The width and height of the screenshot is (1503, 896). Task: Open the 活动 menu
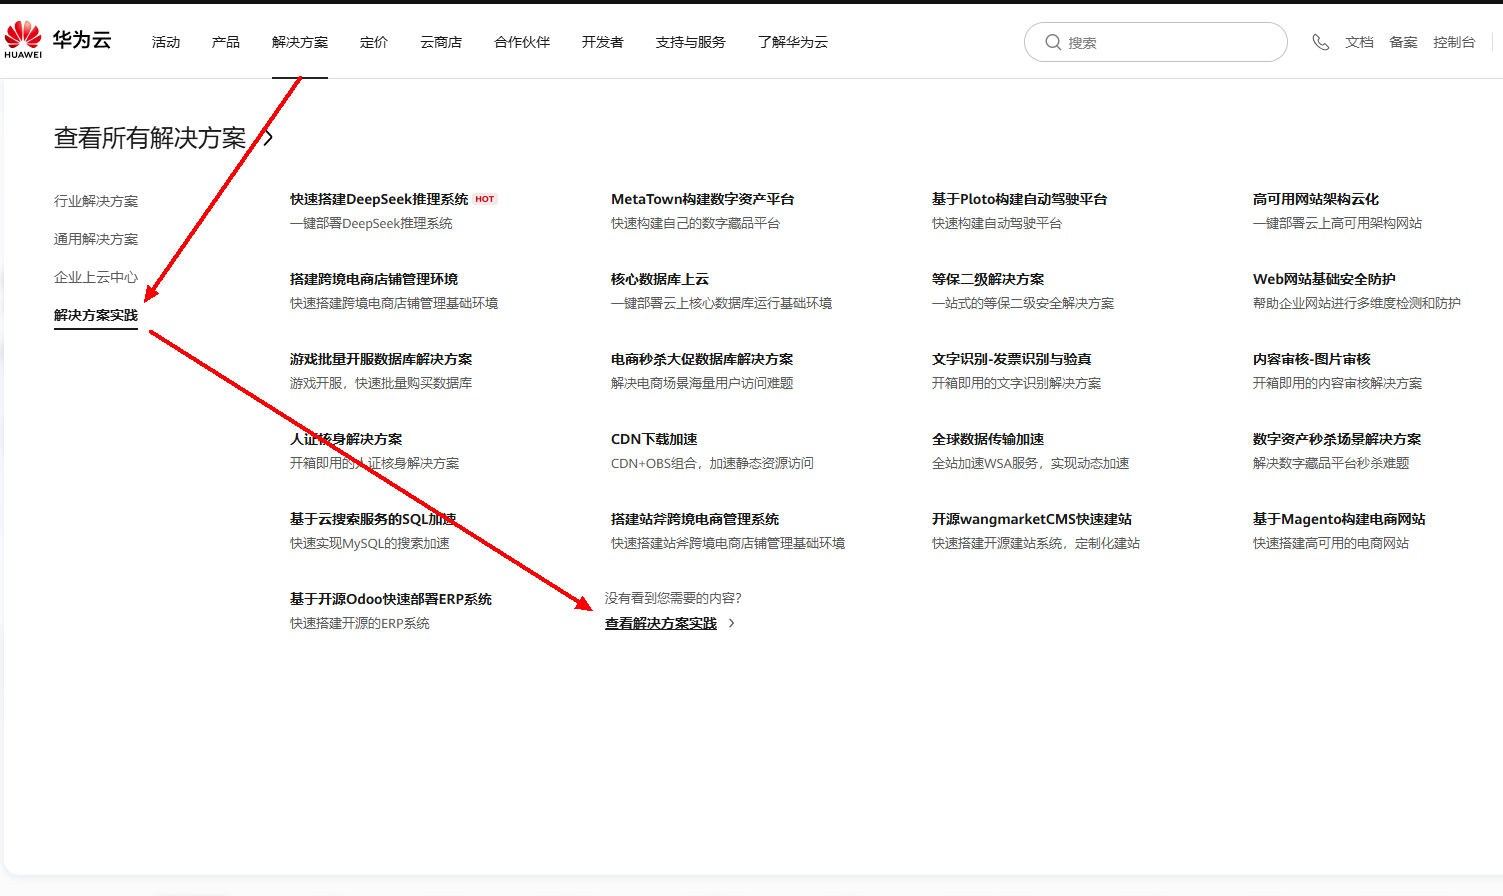point(166,42)
